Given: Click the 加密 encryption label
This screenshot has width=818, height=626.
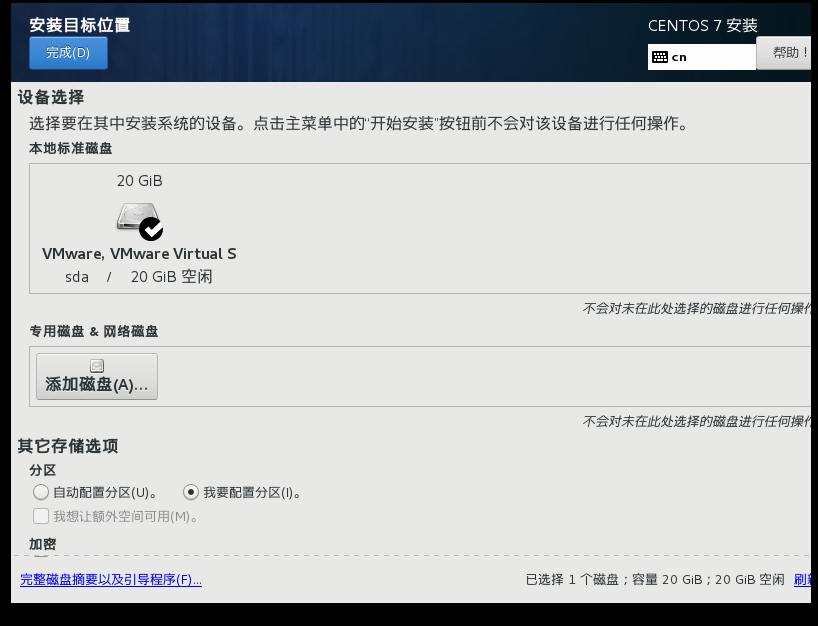Looking at the screenshot, I should (43, 544).
